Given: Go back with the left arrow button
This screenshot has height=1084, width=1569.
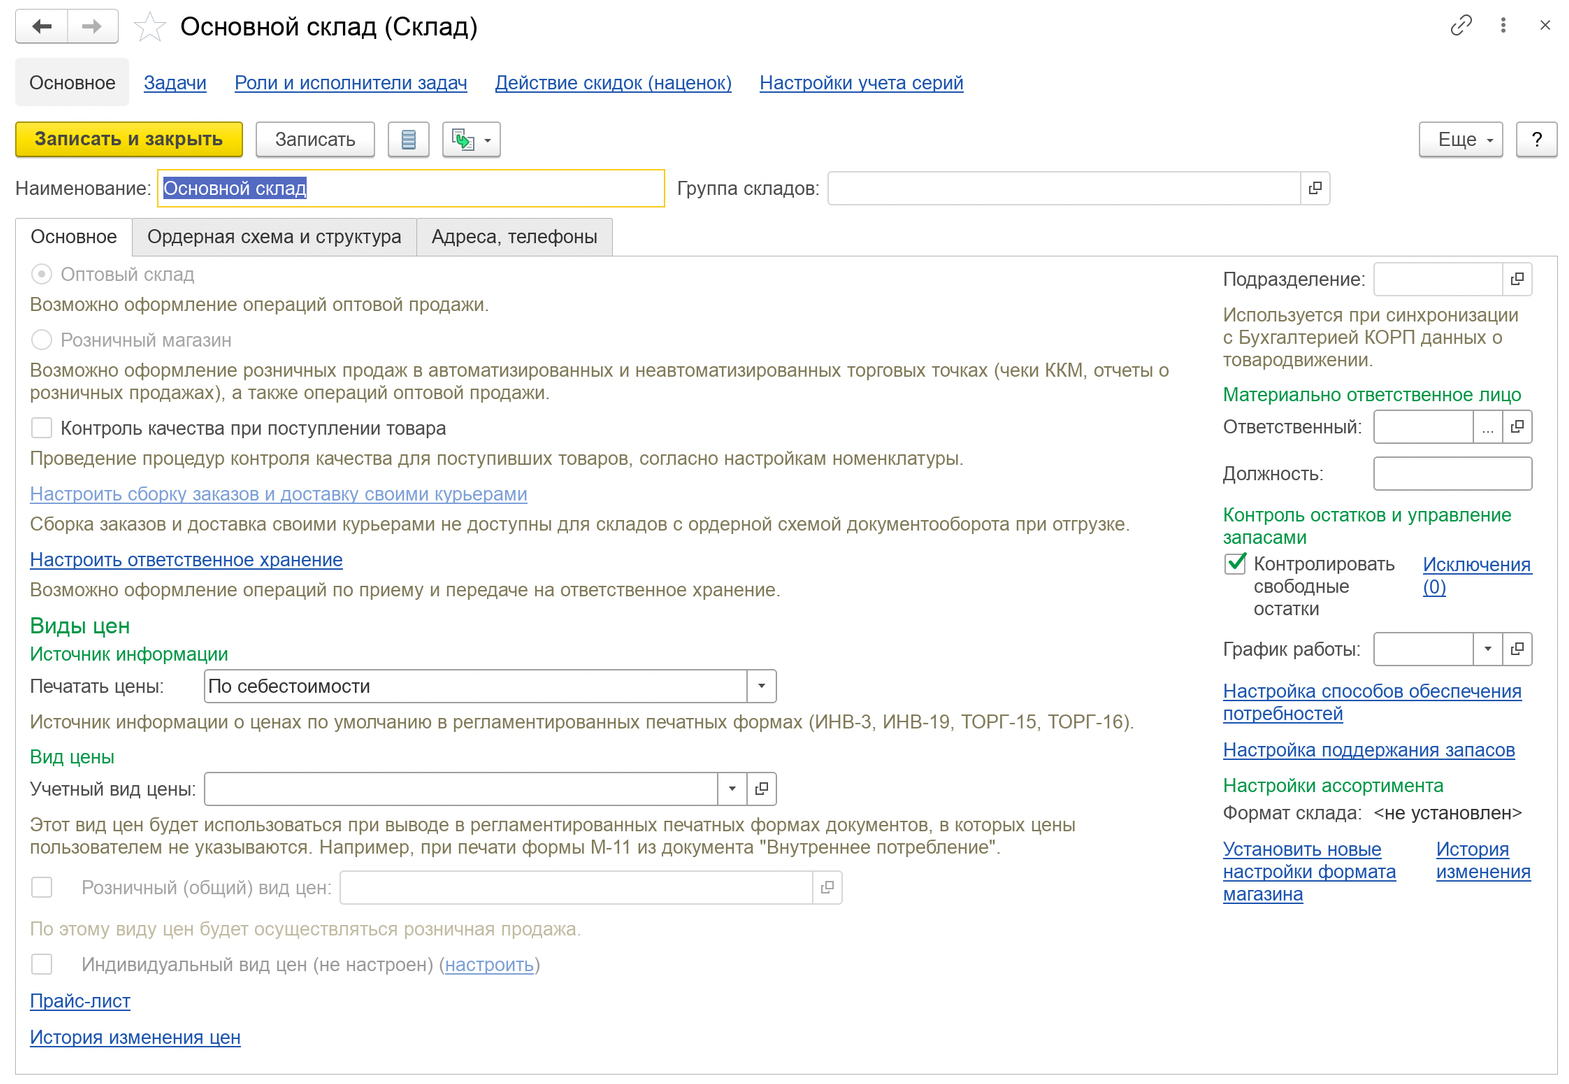Looking at the screenshot, I should coord(42,26).
